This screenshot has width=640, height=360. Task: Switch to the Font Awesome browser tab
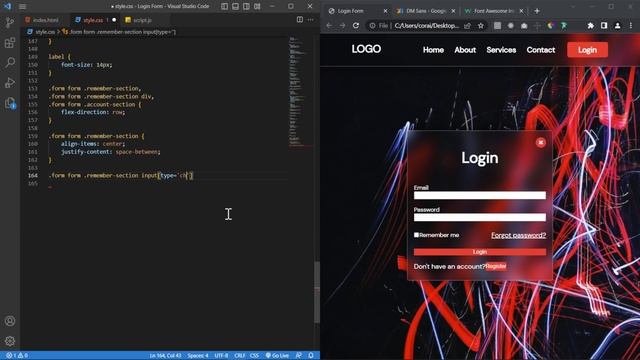[494, 11]
